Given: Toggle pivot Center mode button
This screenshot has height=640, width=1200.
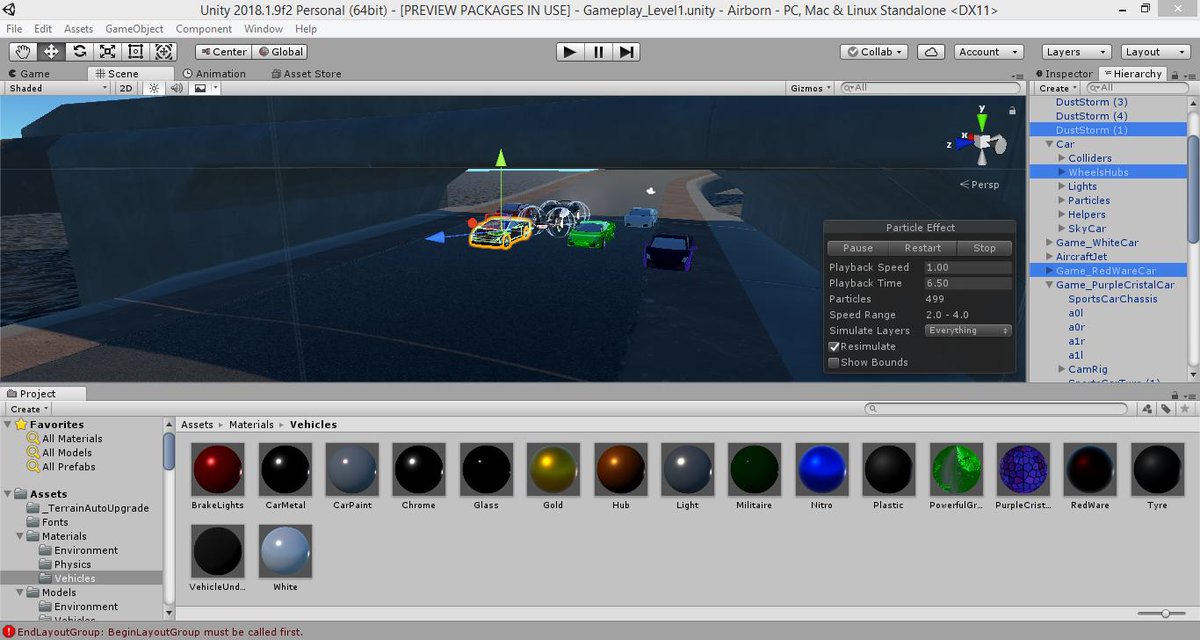Looking at the screenshot, I should pos(223,52).
